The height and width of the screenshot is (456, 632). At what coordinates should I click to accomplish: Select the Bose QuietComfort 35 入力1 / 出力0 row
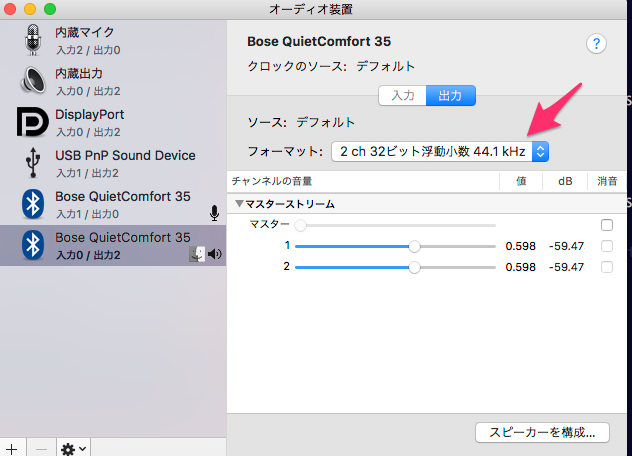113,205
